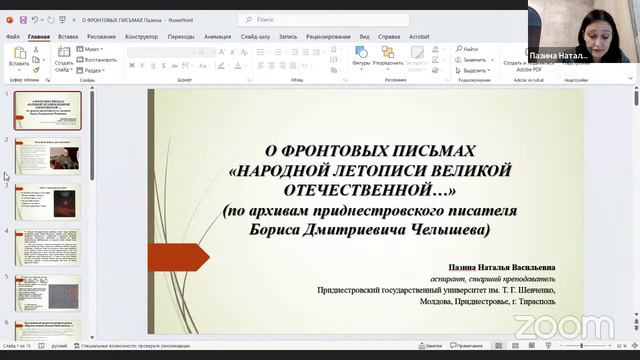Click the Восстановить button
The height and width of the screenshot is (360, 640).
tap(97, 60)
